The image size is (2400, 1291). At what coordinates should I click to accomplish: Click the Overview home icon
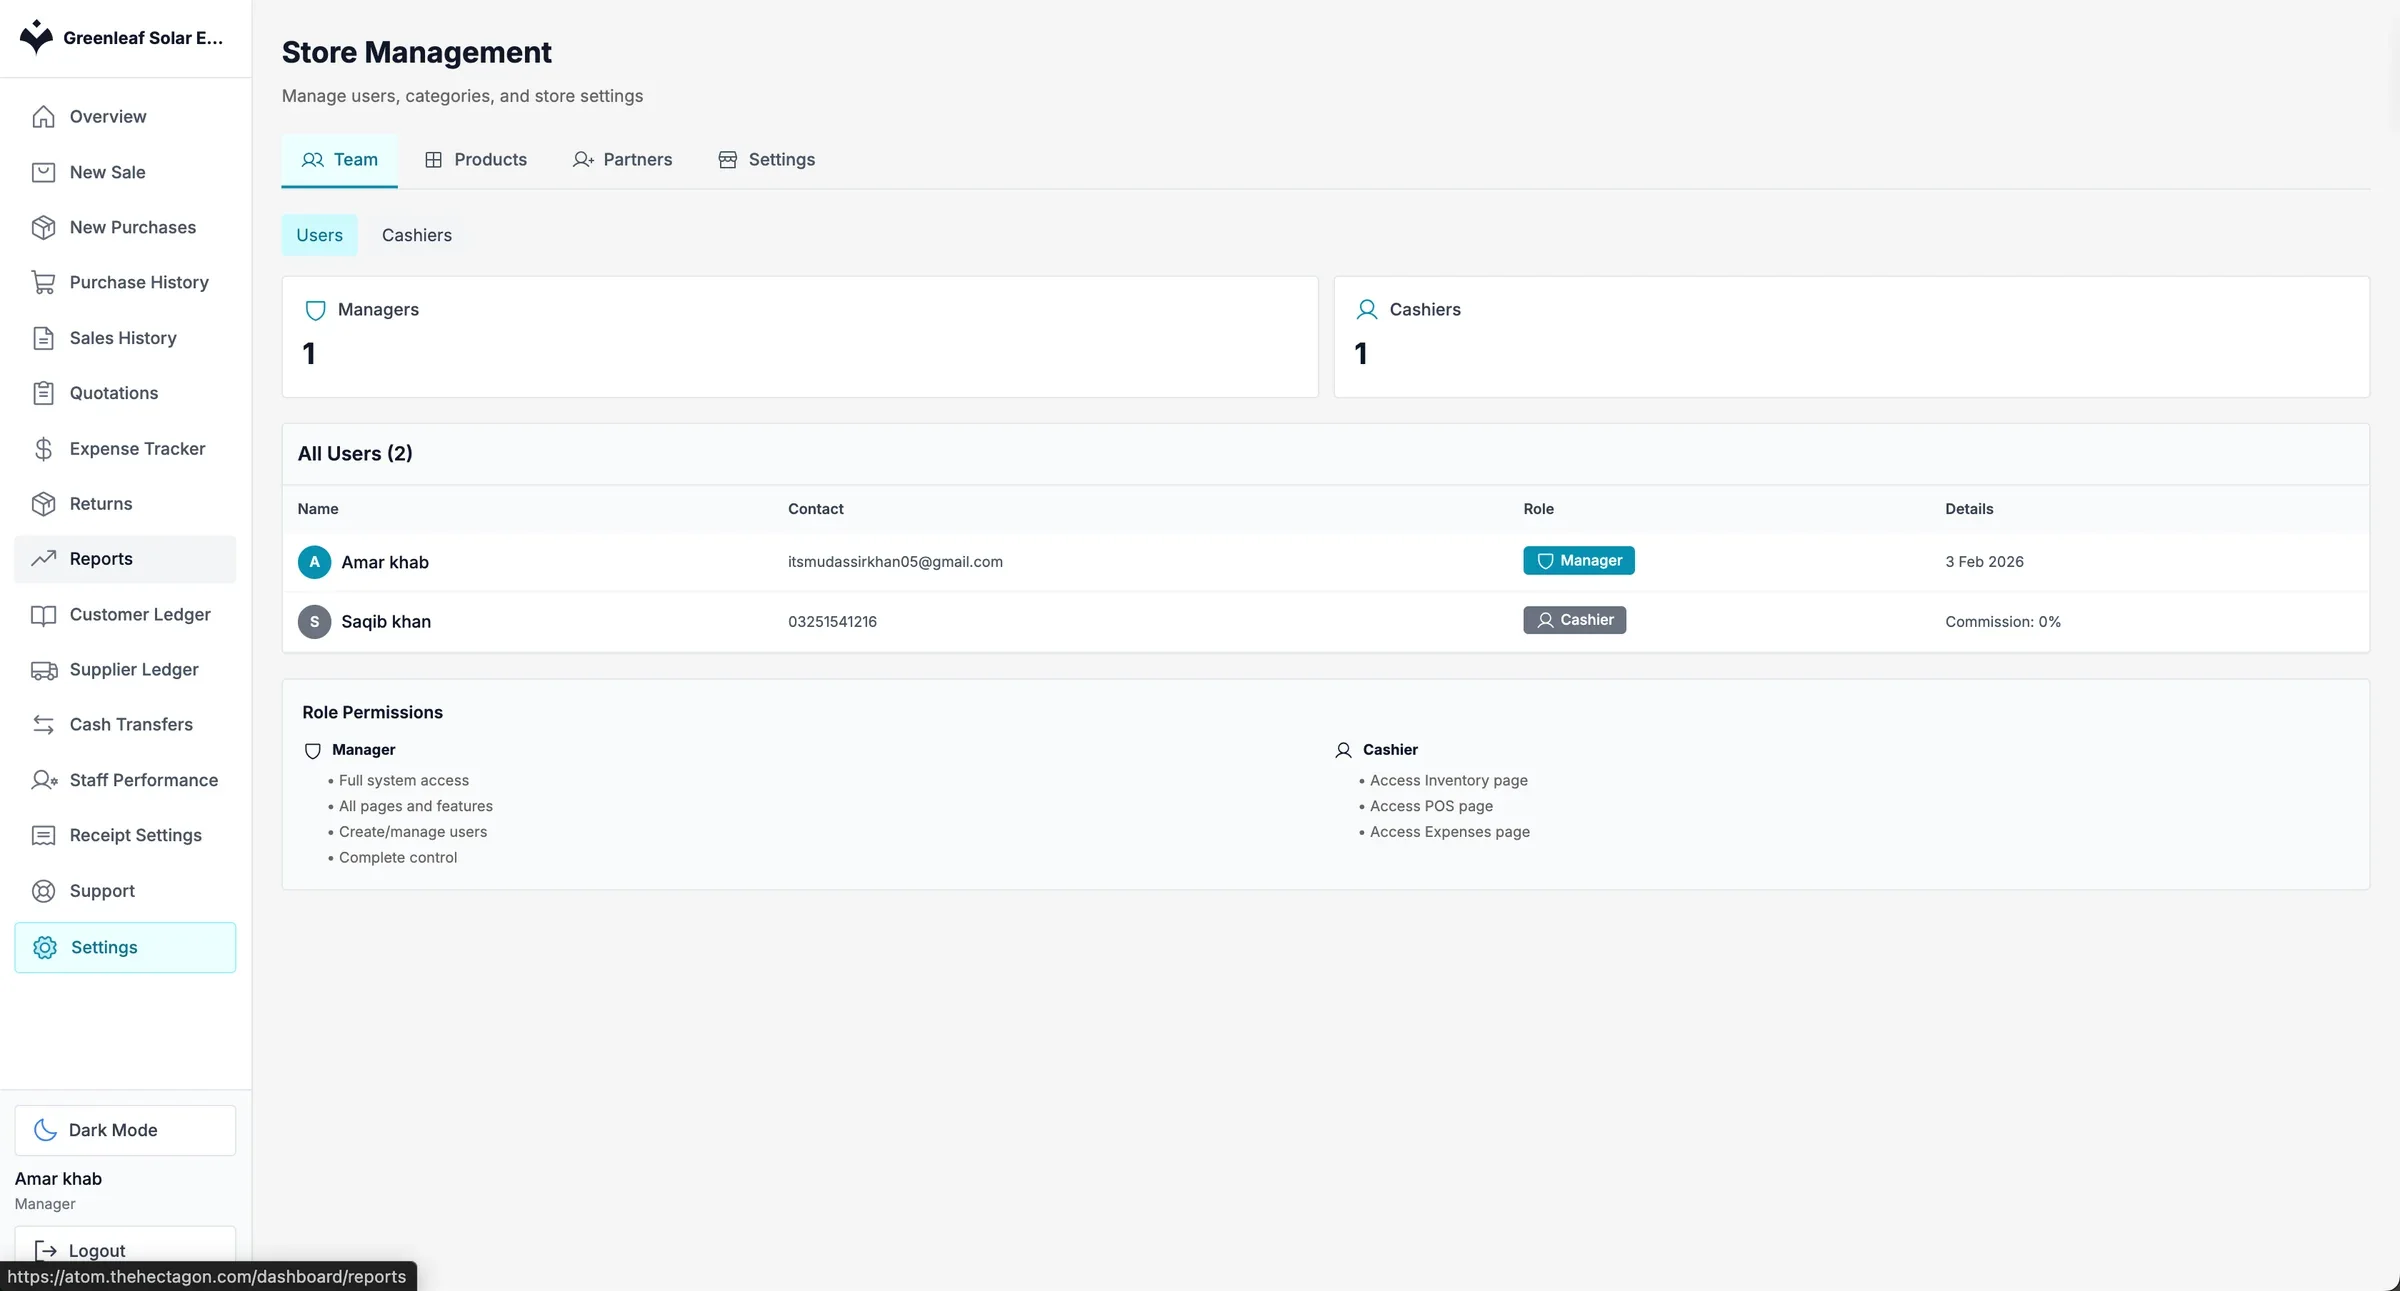43,117
